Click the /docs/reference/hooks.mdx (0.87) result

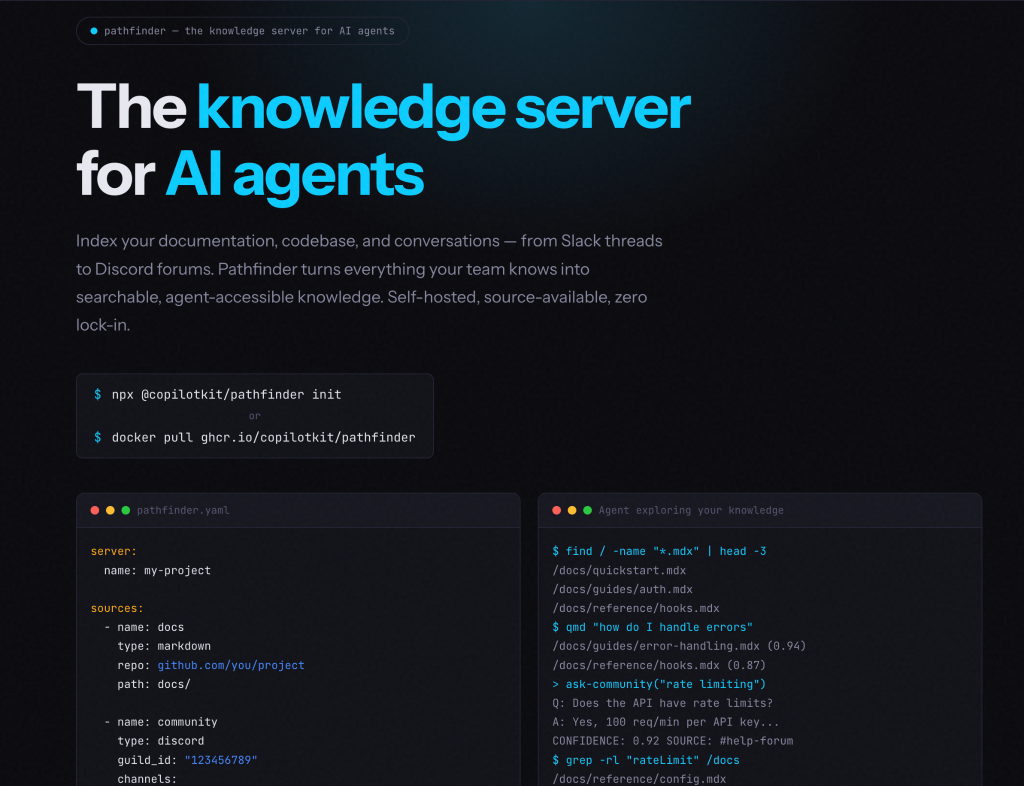tap(659, 665)
